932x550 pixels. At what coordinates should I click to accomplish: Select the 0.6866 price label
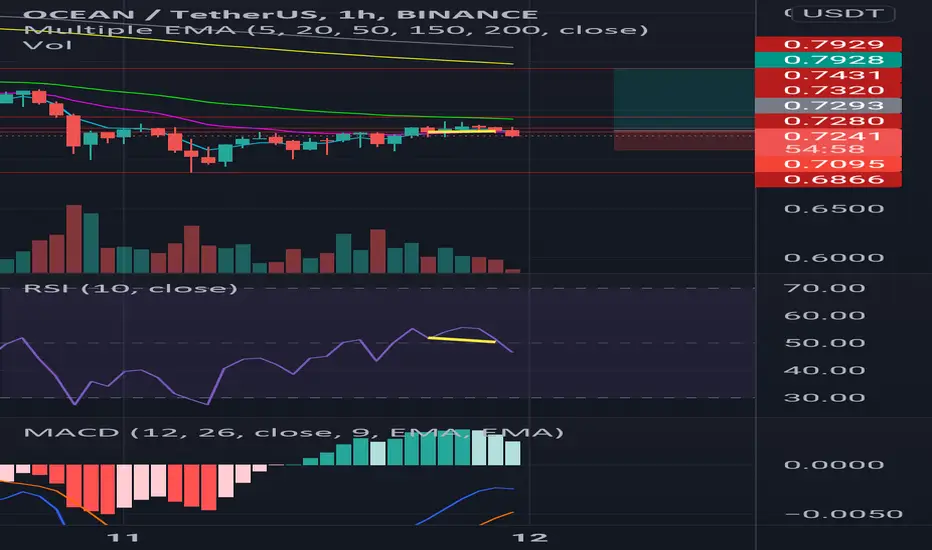pyautogui.click(x=828, y=180)
